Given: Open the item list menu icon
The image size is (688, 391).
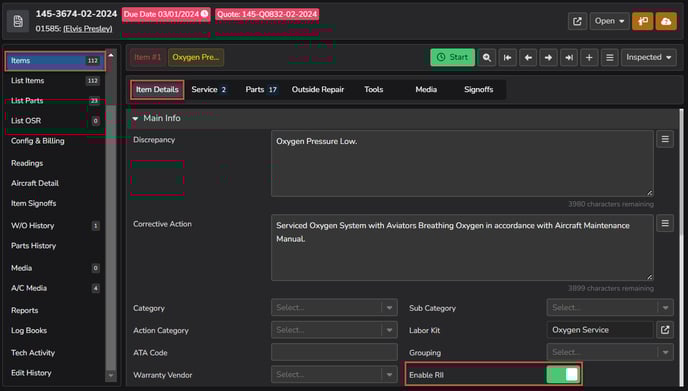Looking at the screenshot, I should 609,57.
